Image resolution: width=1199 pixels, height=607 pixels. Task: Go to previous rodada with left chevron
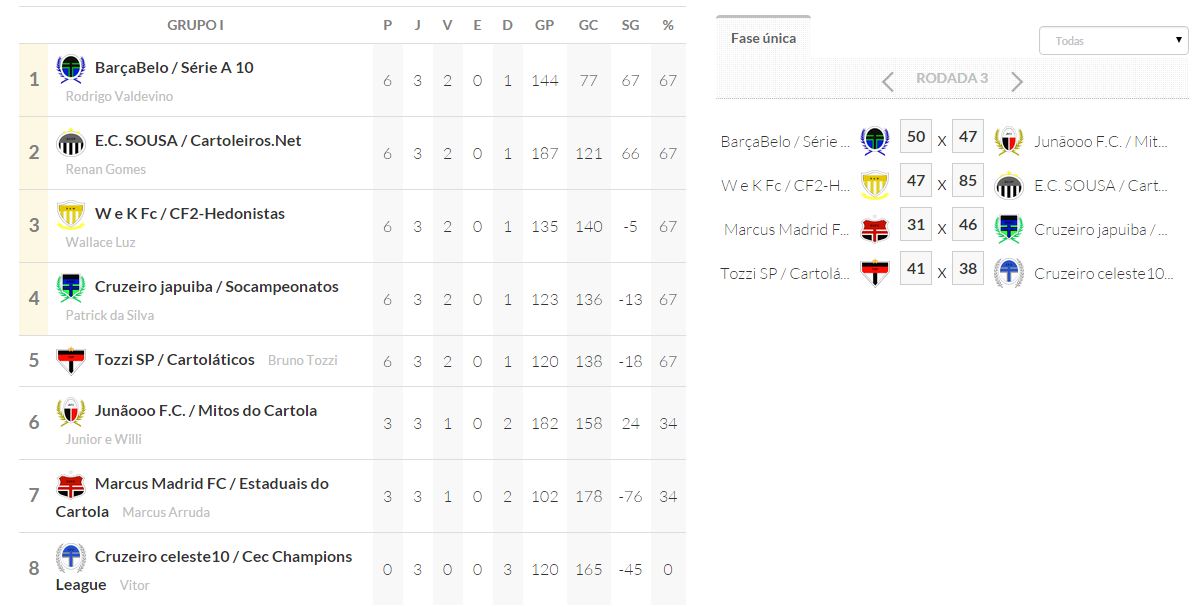(888, 81)
